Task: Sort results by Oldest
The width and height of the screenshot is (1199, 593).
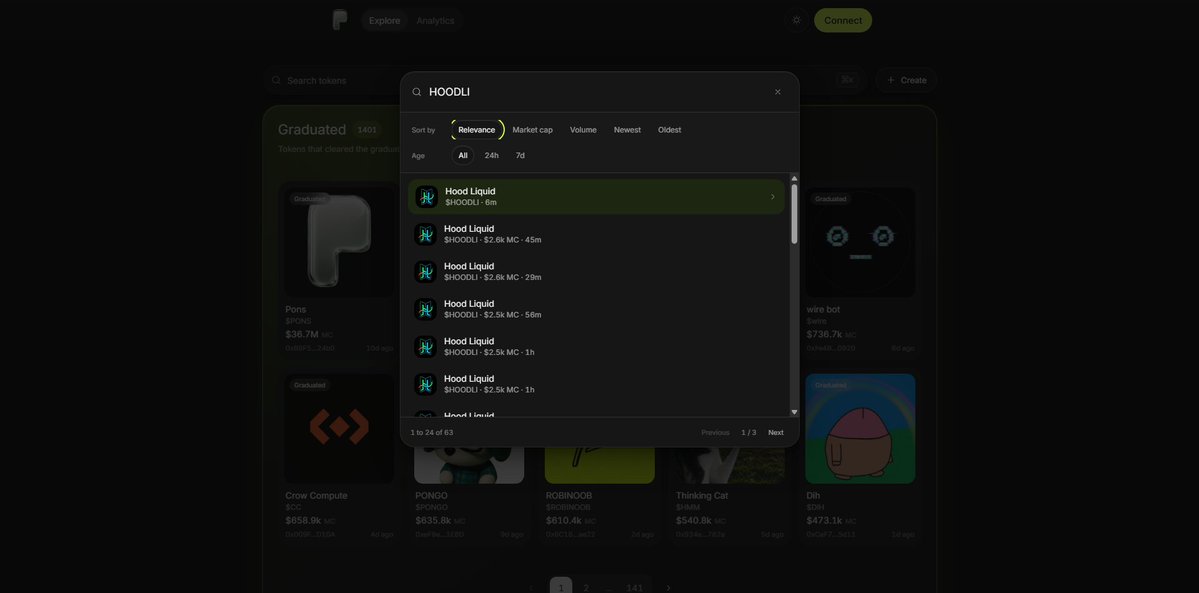Action: (x=669, y=130)
